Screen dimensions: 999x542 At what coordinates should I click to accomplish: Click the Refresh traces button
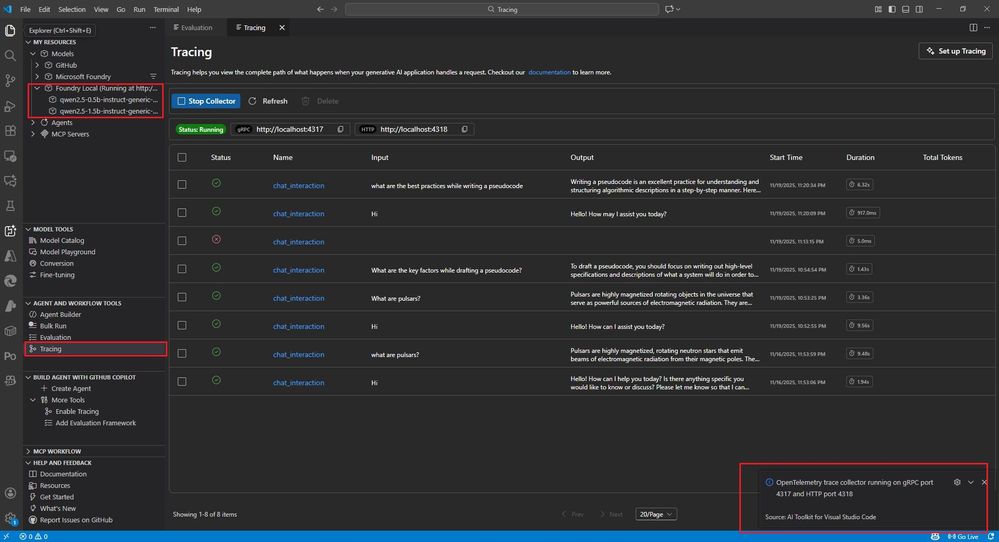[x=268, y=101]
